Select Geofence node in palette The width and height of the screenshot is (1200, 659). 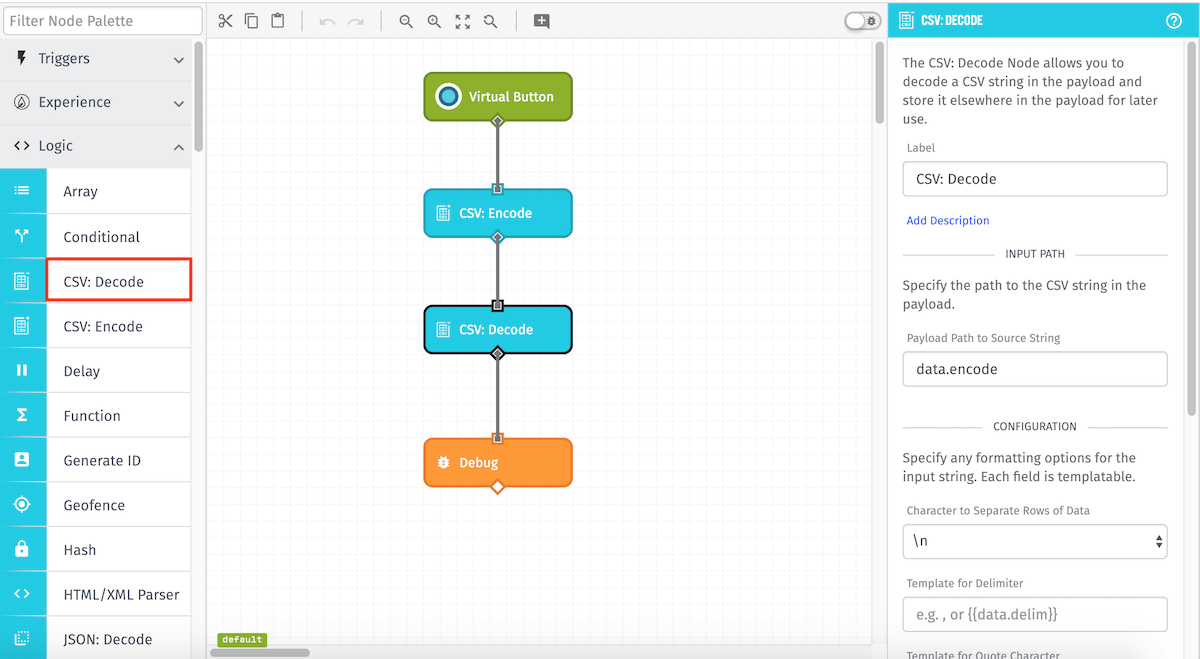[x=118, y=505]
